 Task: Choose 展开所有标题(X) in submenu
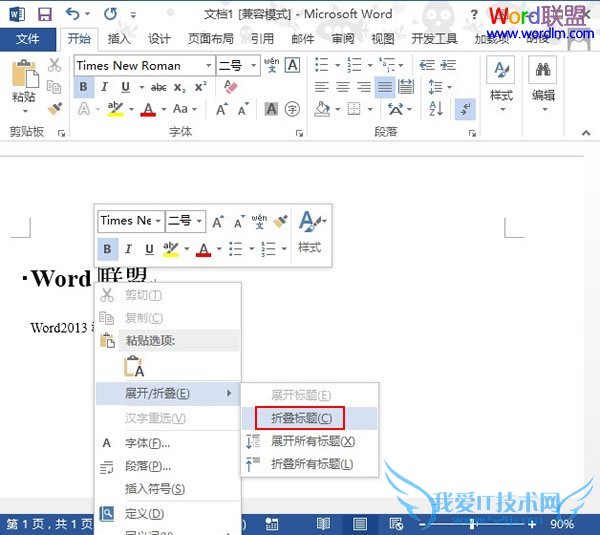coord(310,441)
